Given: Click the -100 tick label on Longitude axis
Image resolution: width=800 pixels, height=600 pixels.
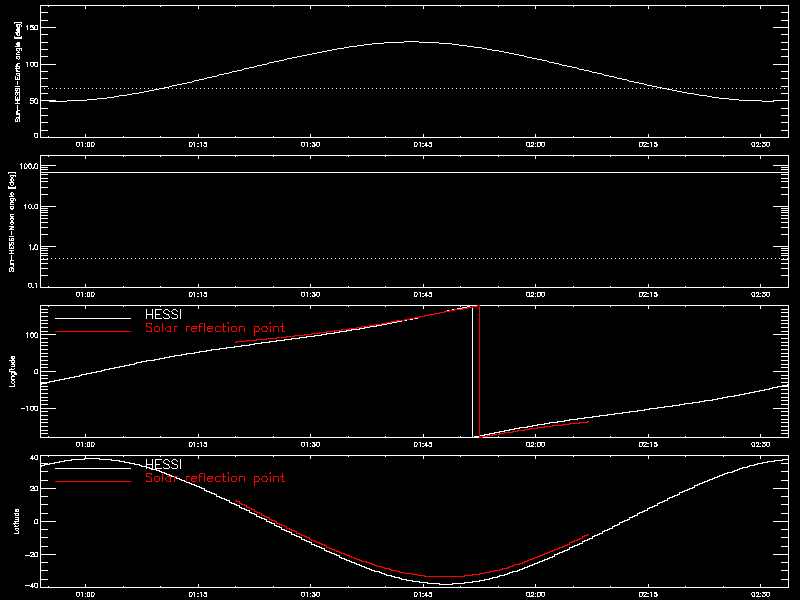Looking at the screenshot, I should [30, 408].
